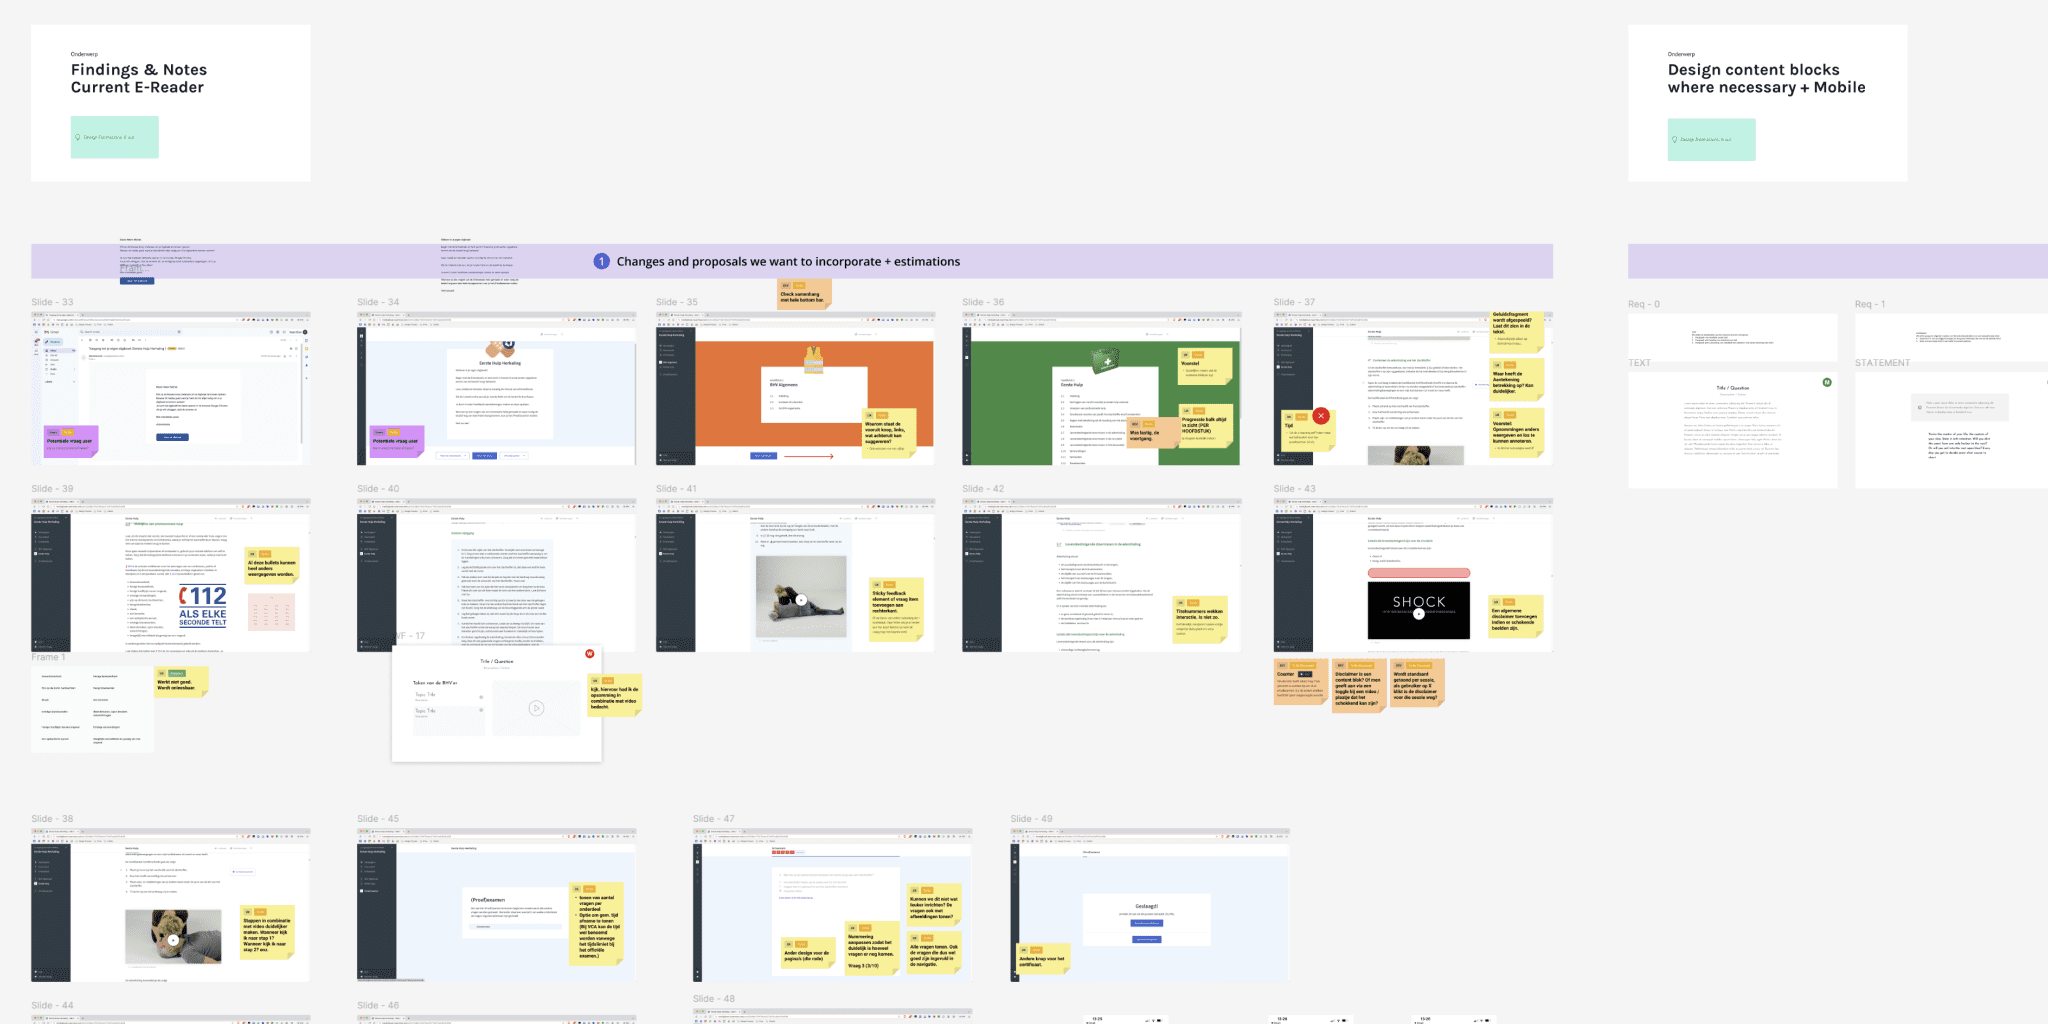The width and height of the screenshot is (2048, 1024).
Task: Select the 'Slide - 33' frame label
Action: (52, 302)
